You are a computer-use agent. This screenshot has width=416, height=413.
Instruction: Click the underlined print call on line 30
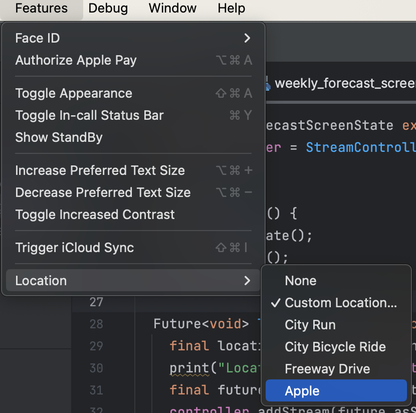click(190, 368)
